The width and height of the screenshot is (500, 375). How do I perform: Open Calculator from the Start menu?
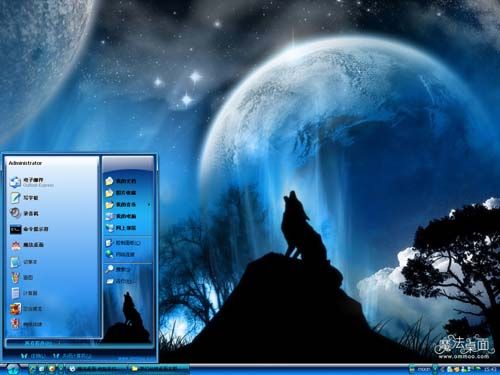click(24, 293)
